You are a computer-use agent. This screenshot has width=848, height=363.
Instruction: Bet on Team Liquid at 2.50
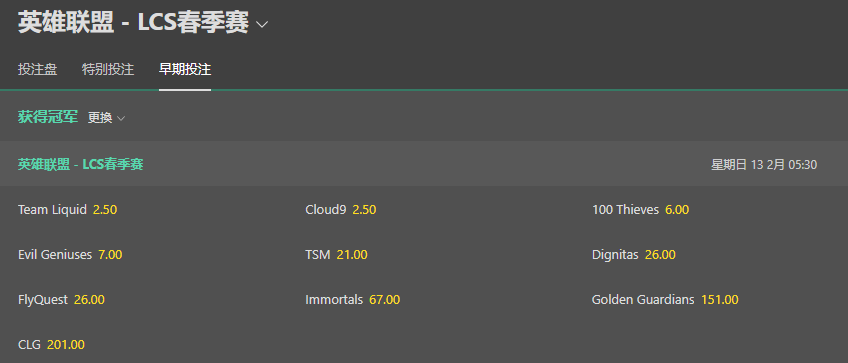(68, 210)
